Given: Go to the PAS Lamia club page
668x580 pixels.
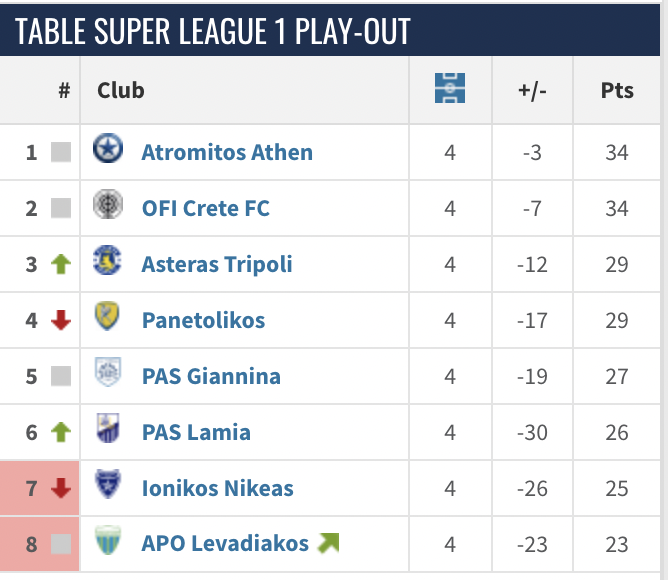Looking at the screenshot, I should point(196,432).
